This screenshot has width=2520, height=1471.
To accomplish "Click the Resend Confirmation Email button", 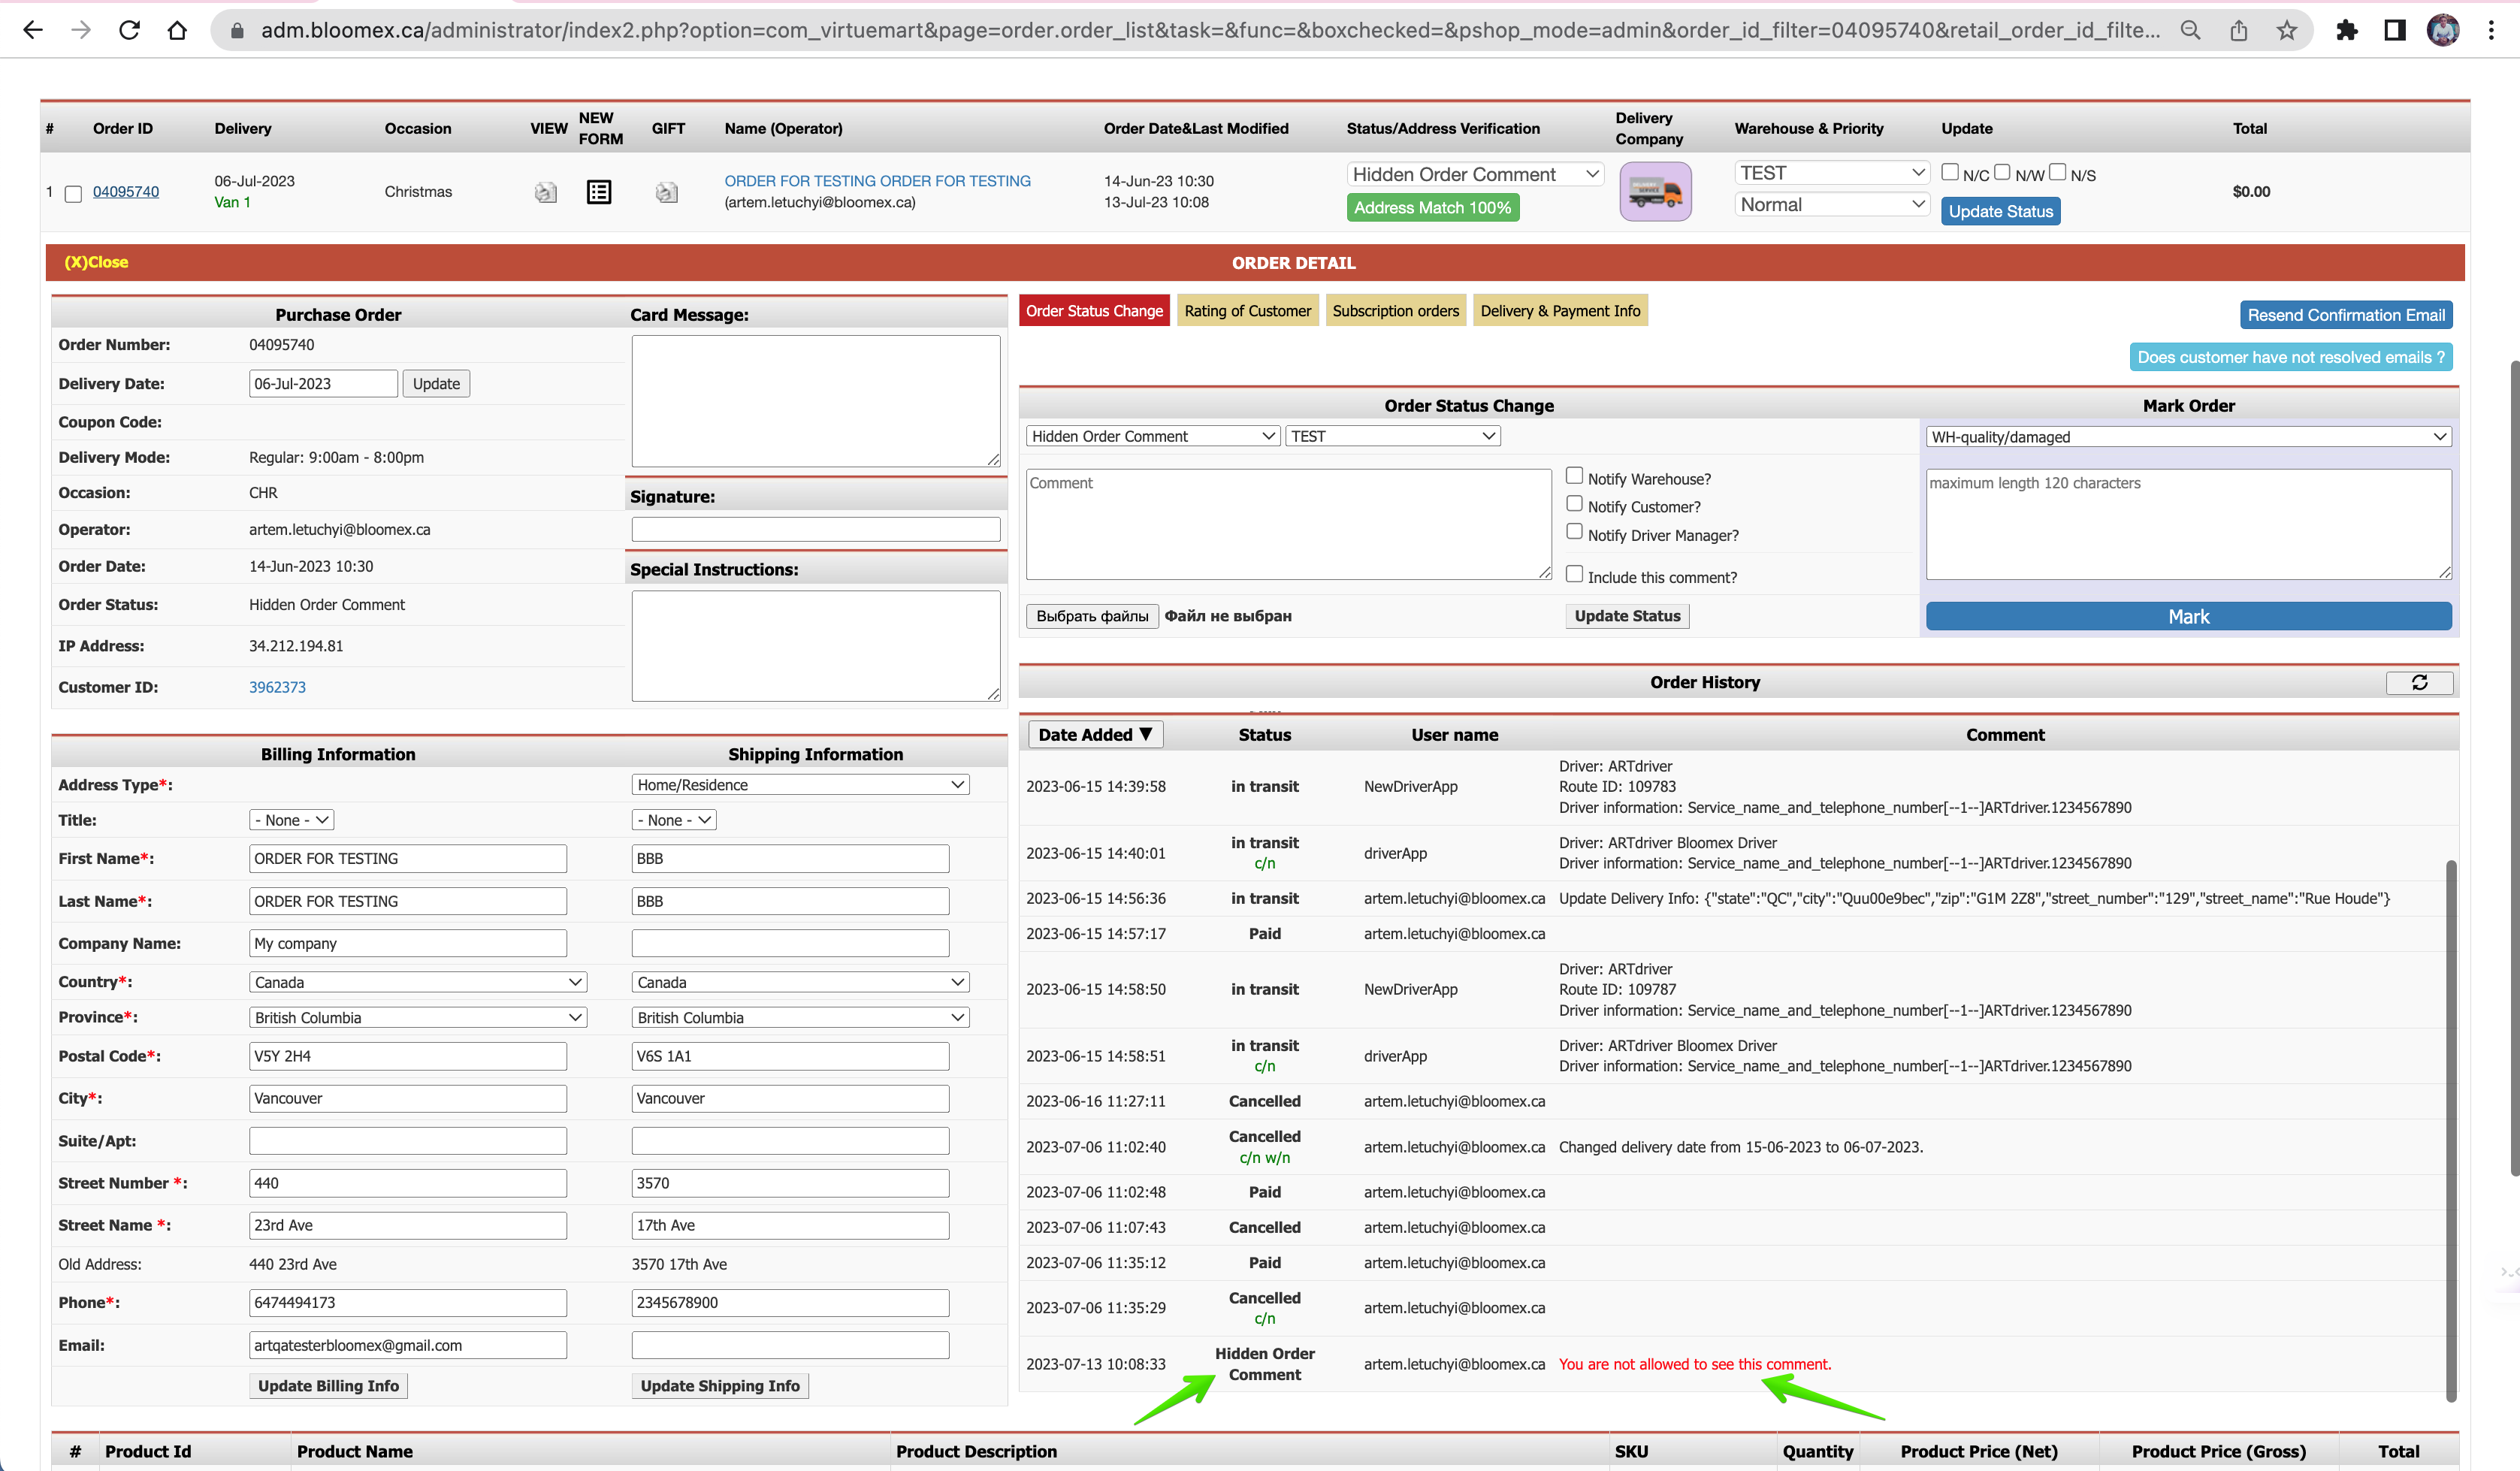I will 2346,315.
